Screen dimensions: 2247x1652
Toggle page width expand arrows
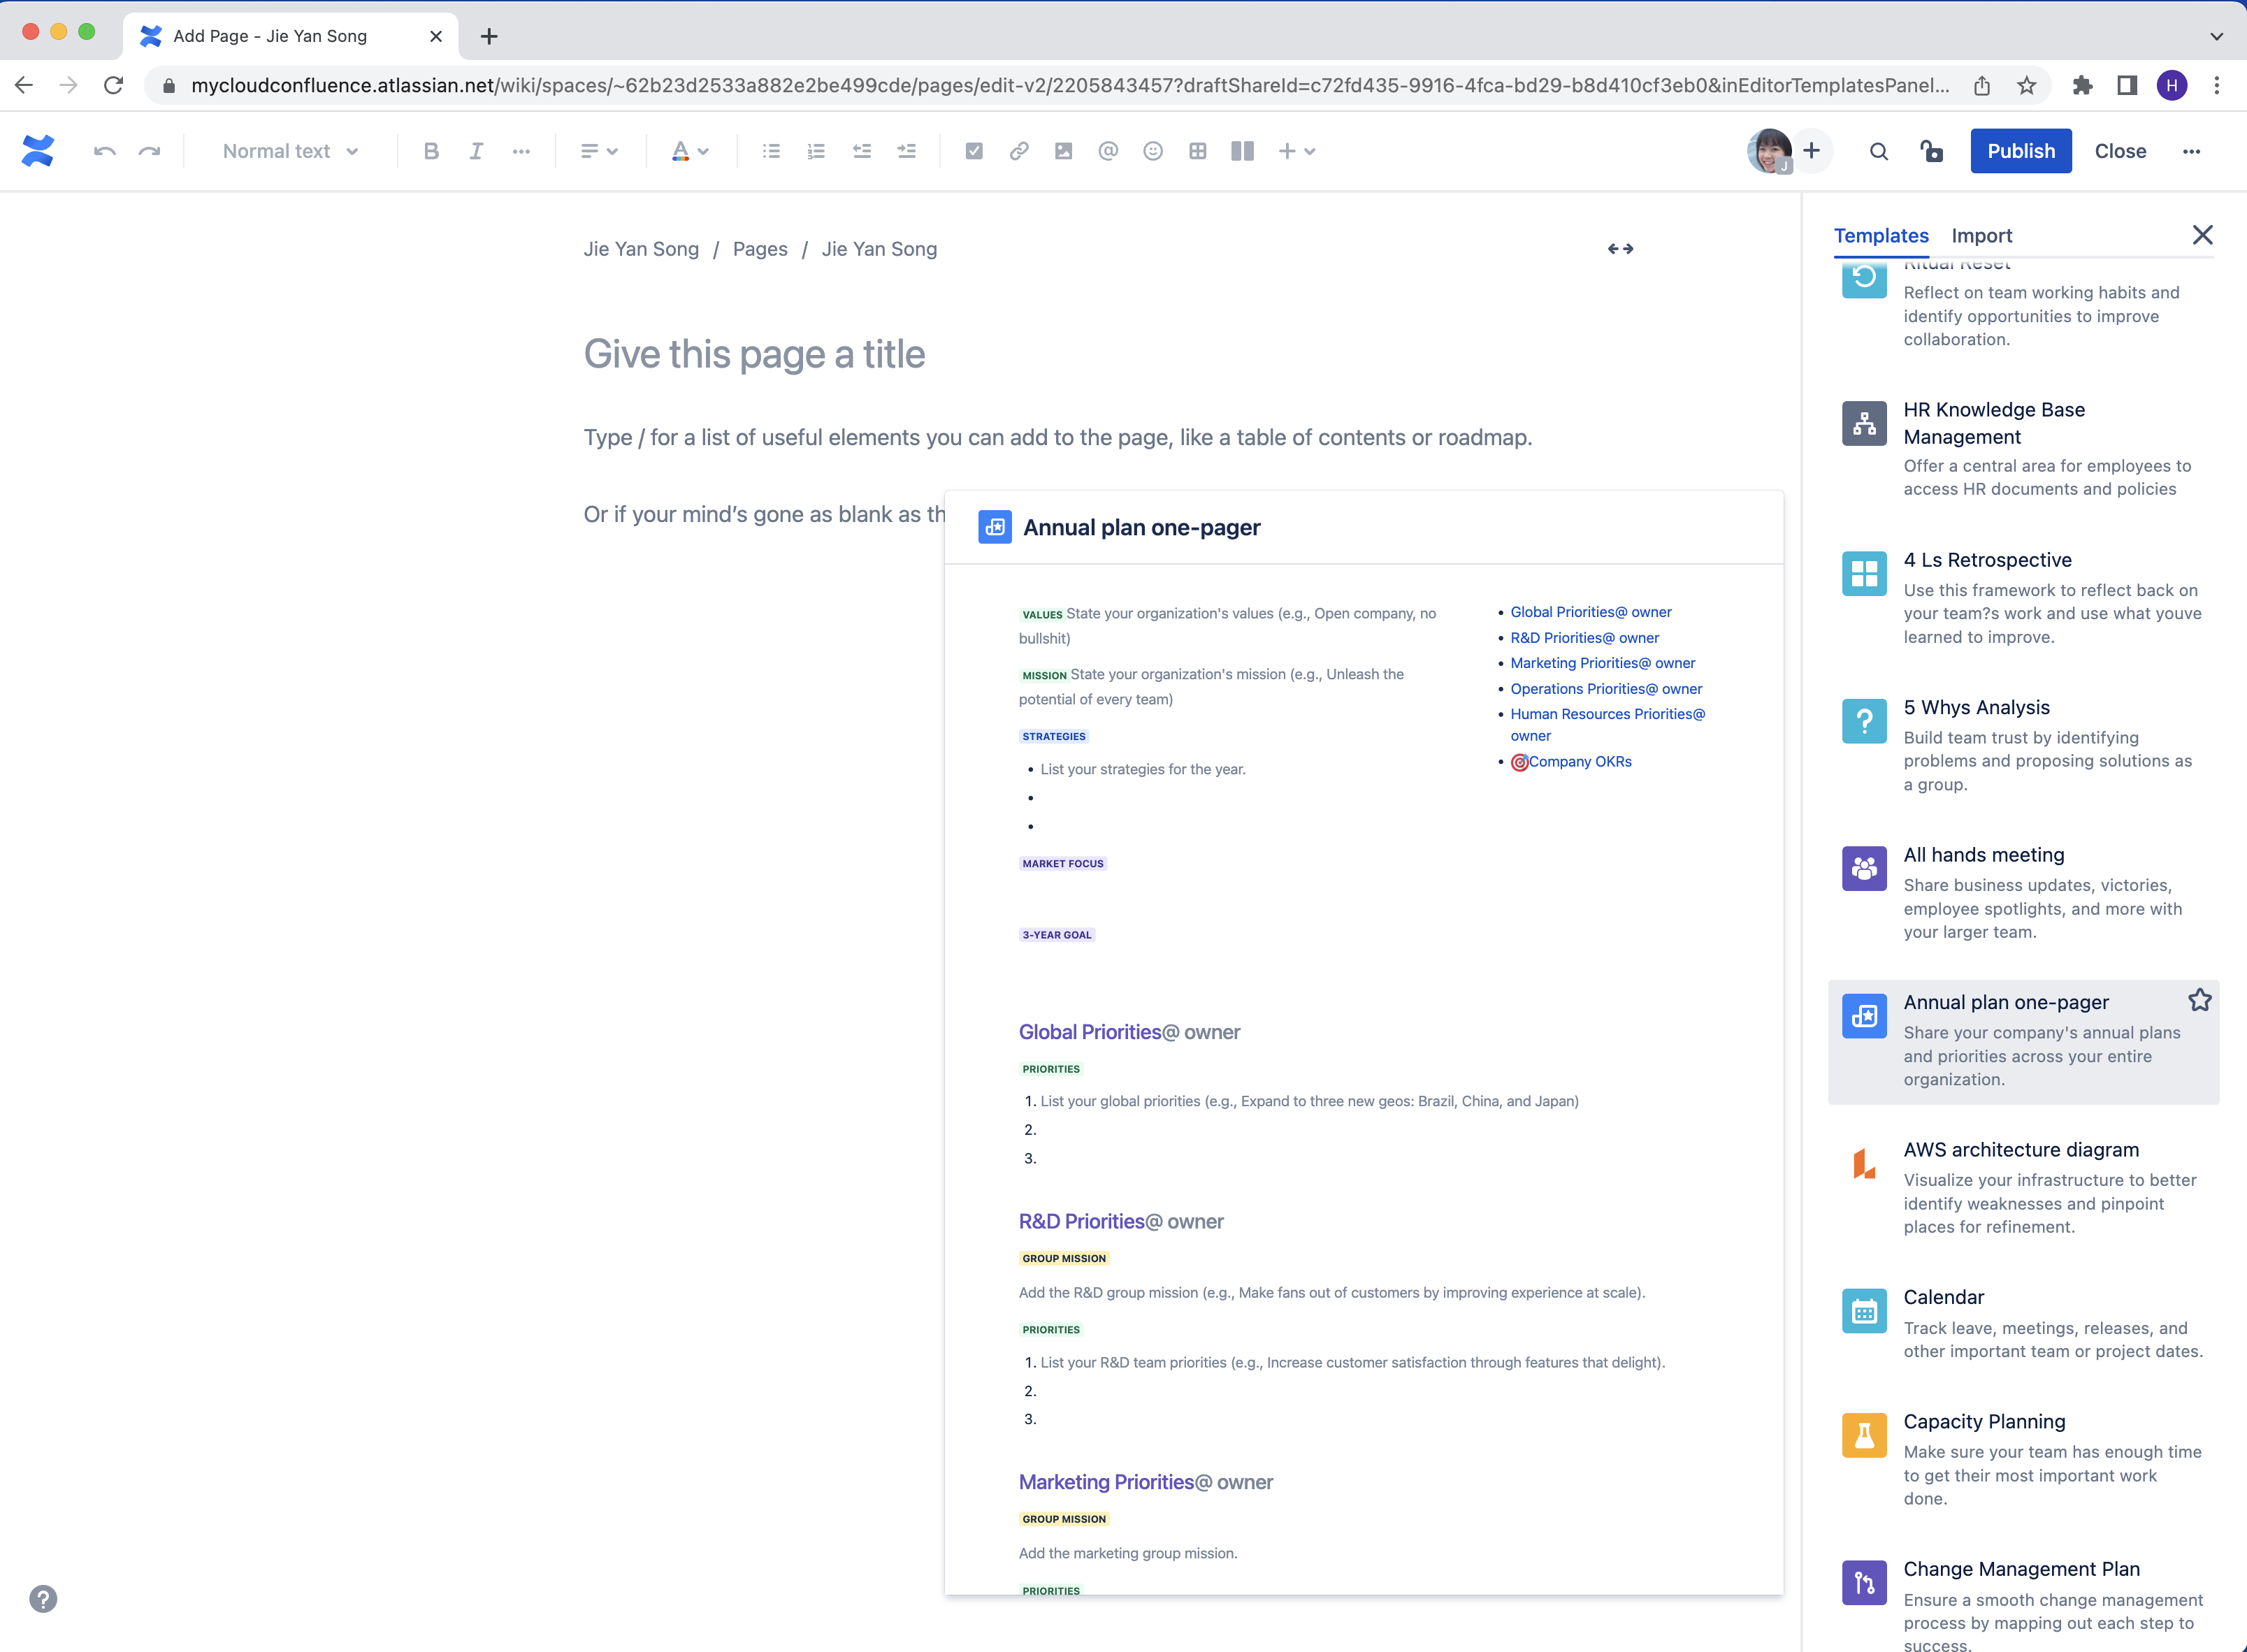[x=1620, y=249]
